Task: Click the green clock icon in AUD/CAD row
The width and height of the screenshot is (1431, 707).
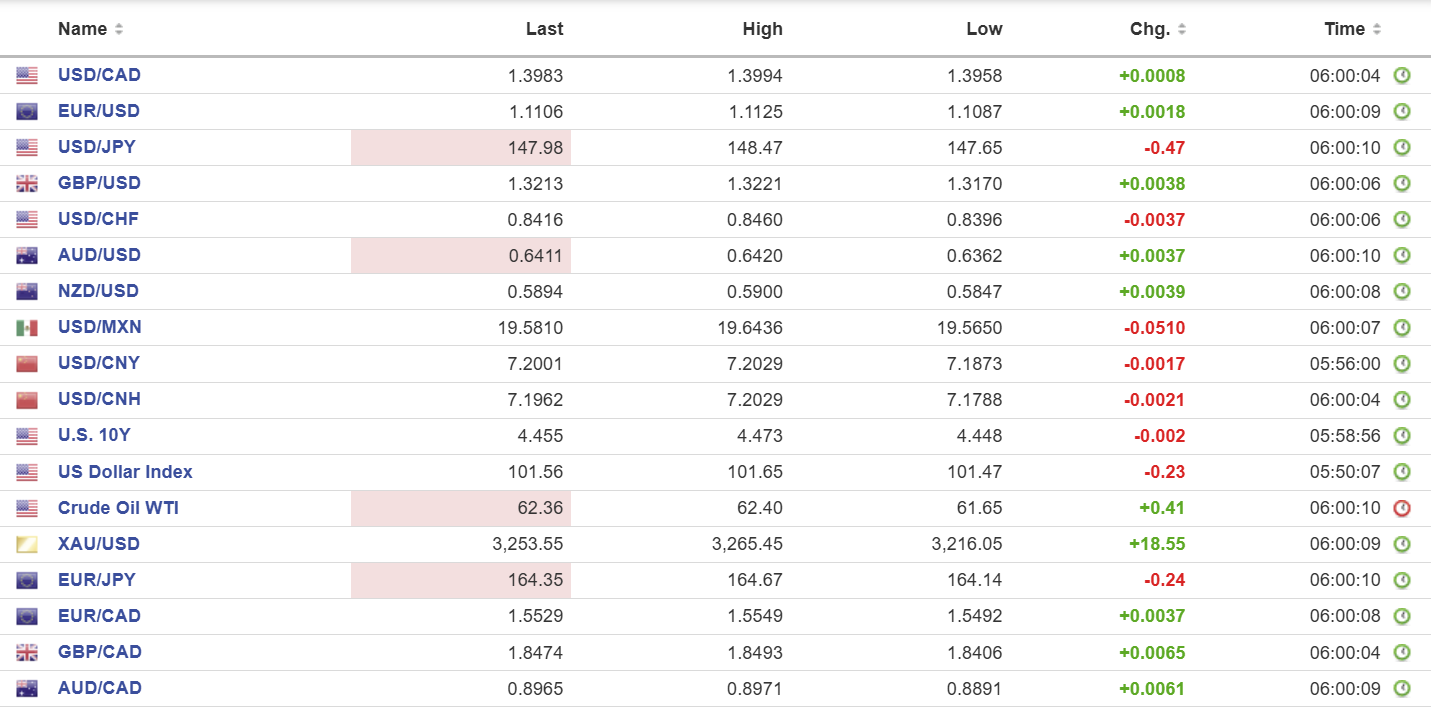Action: [x=1402, y=688]
